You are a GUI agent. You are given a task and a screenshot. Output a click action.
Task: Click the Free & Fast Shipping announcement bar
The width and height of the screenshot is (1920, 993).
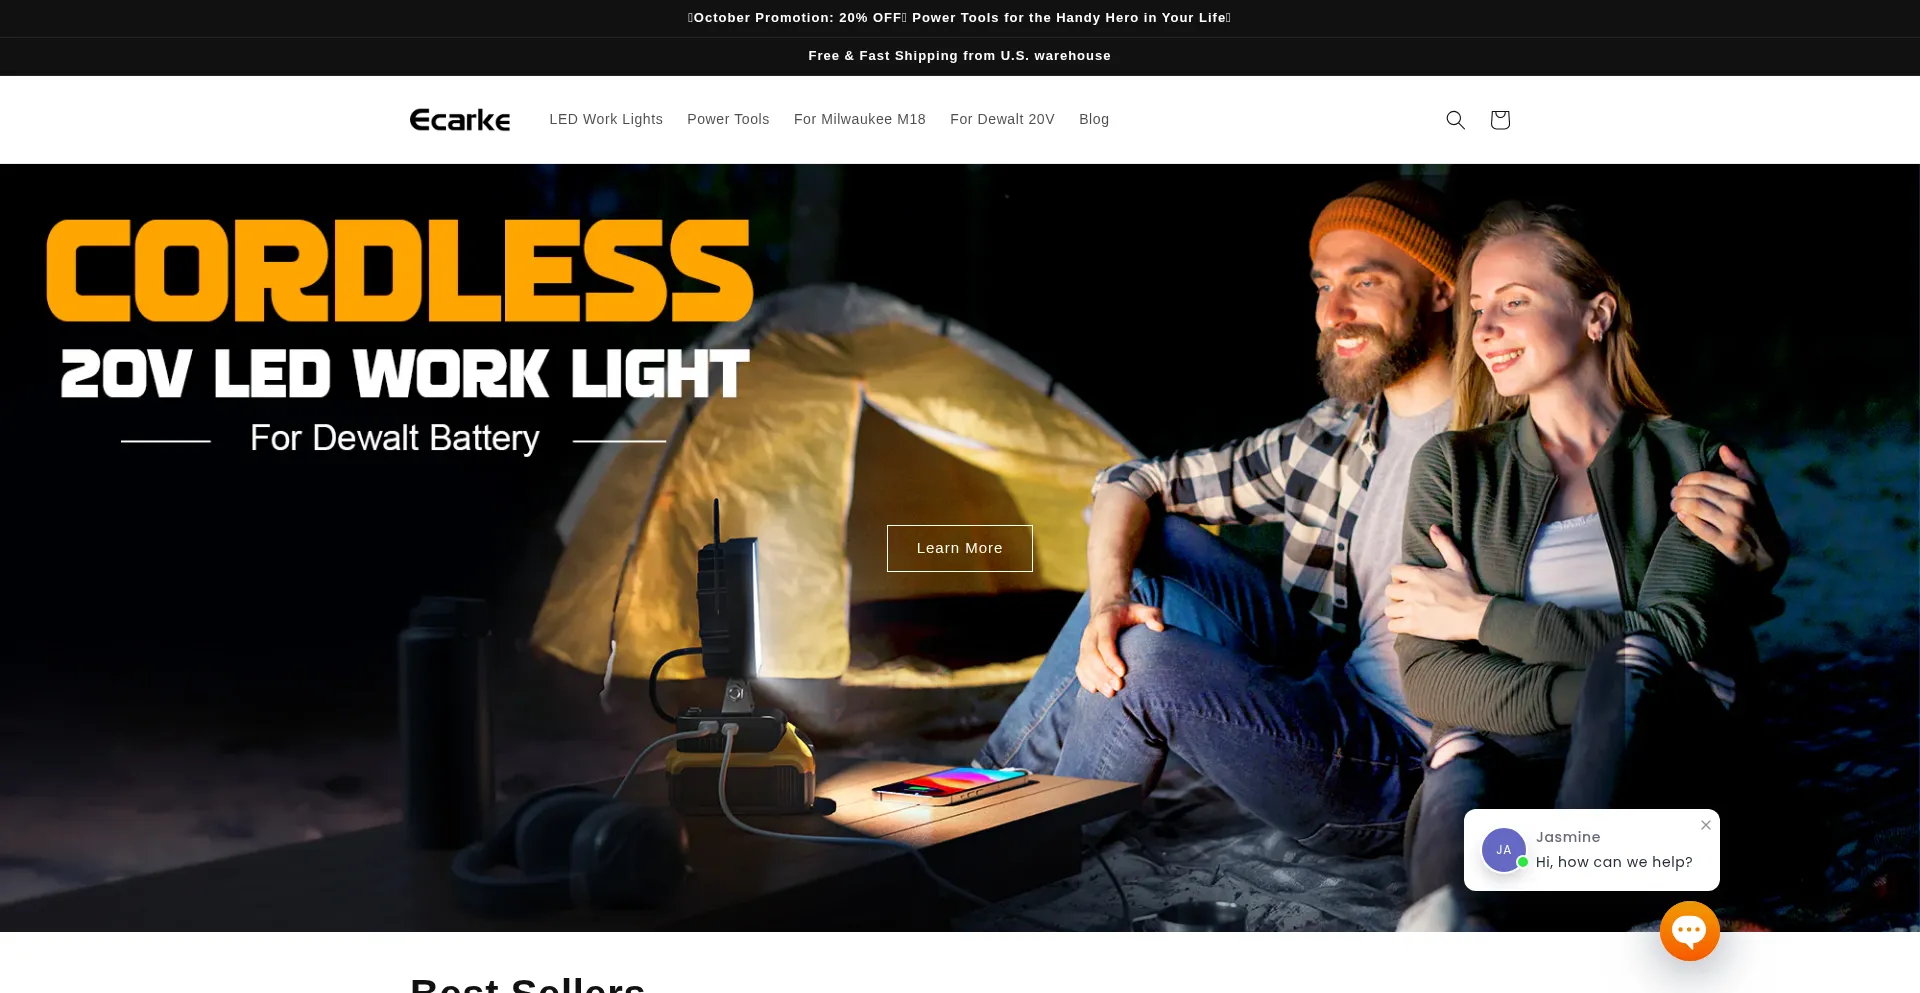(960, 56)
